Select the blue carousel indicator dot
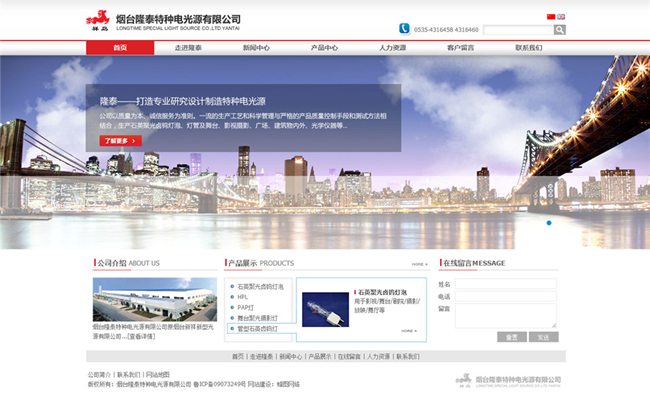The width and height of the screenshot is (650, 395). point(549,223)
